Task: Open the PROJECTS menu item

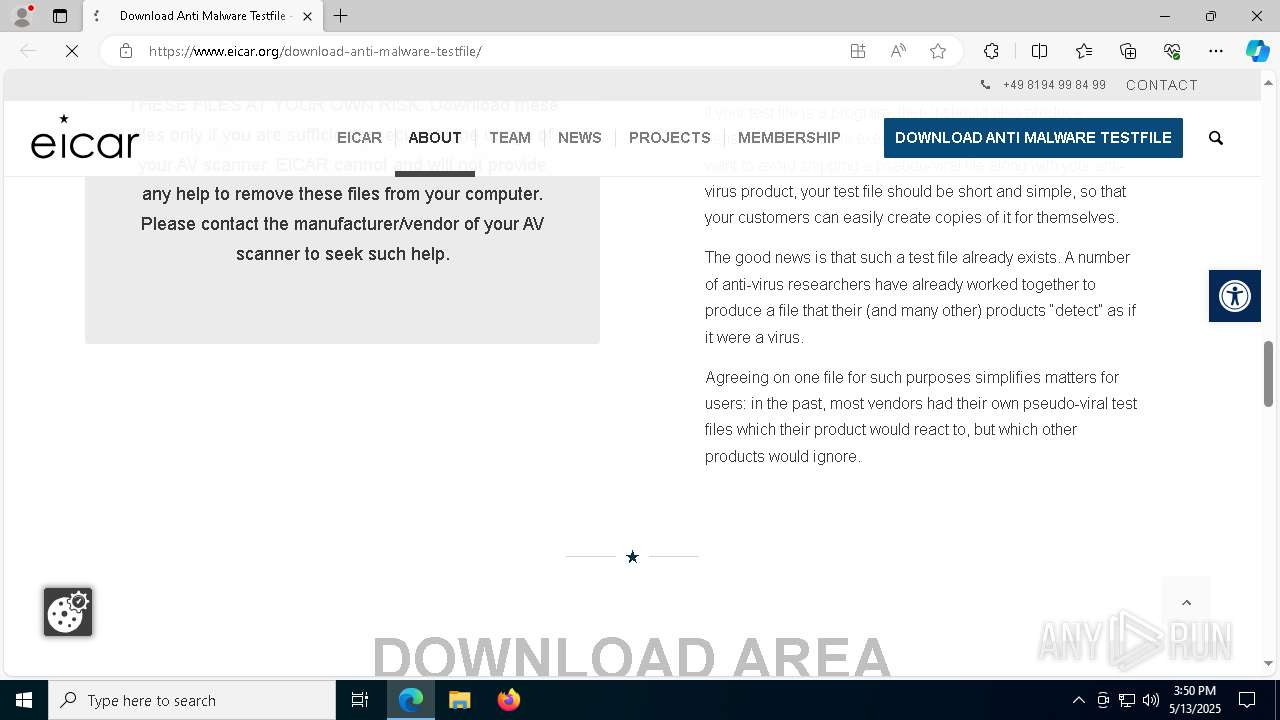Action: click(670, 138)
